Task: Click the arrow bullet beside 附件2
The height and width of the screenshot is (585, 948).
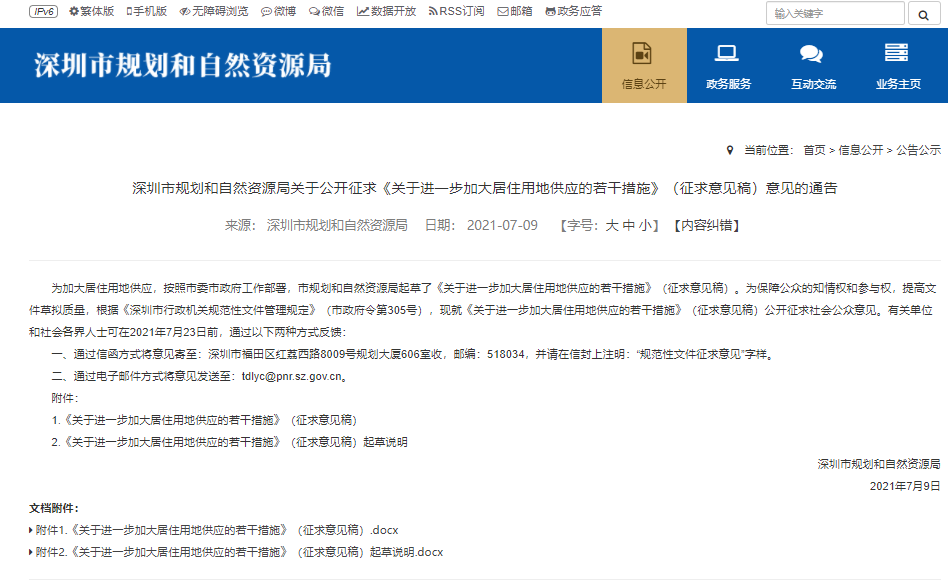Action: click(31, 552)
